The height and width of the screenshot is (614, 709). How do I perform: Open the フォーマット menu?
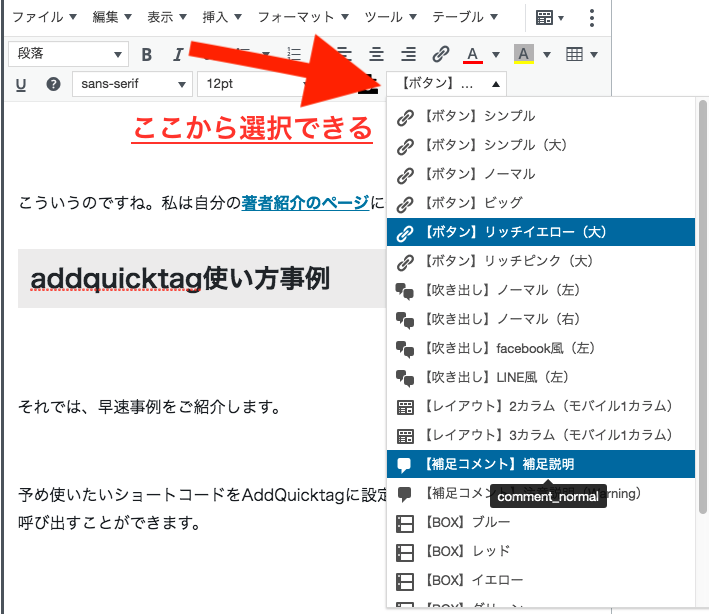pos(303,18)
